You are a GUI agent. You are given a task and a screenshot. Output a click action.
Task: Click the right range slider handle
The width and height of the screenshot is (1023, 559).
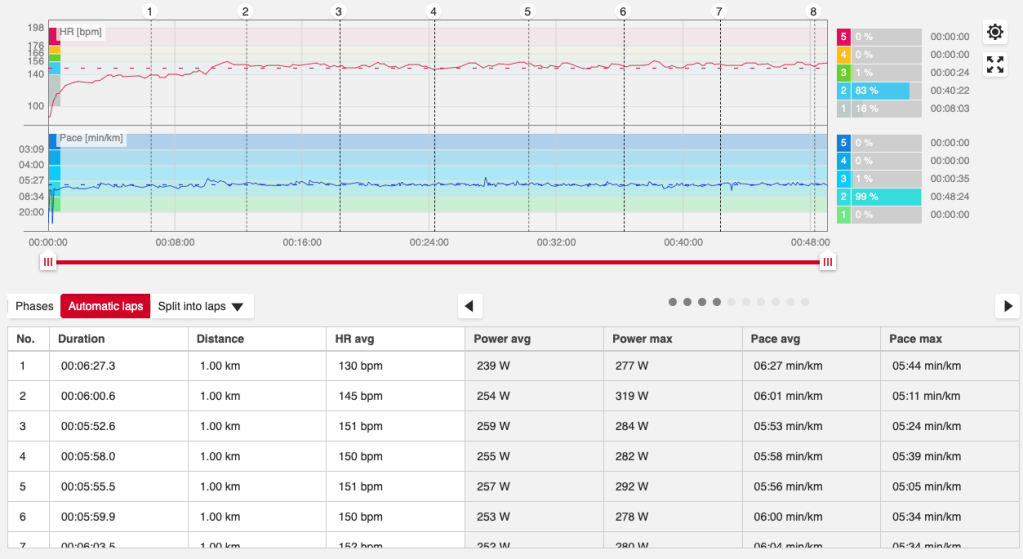[827, 262]
